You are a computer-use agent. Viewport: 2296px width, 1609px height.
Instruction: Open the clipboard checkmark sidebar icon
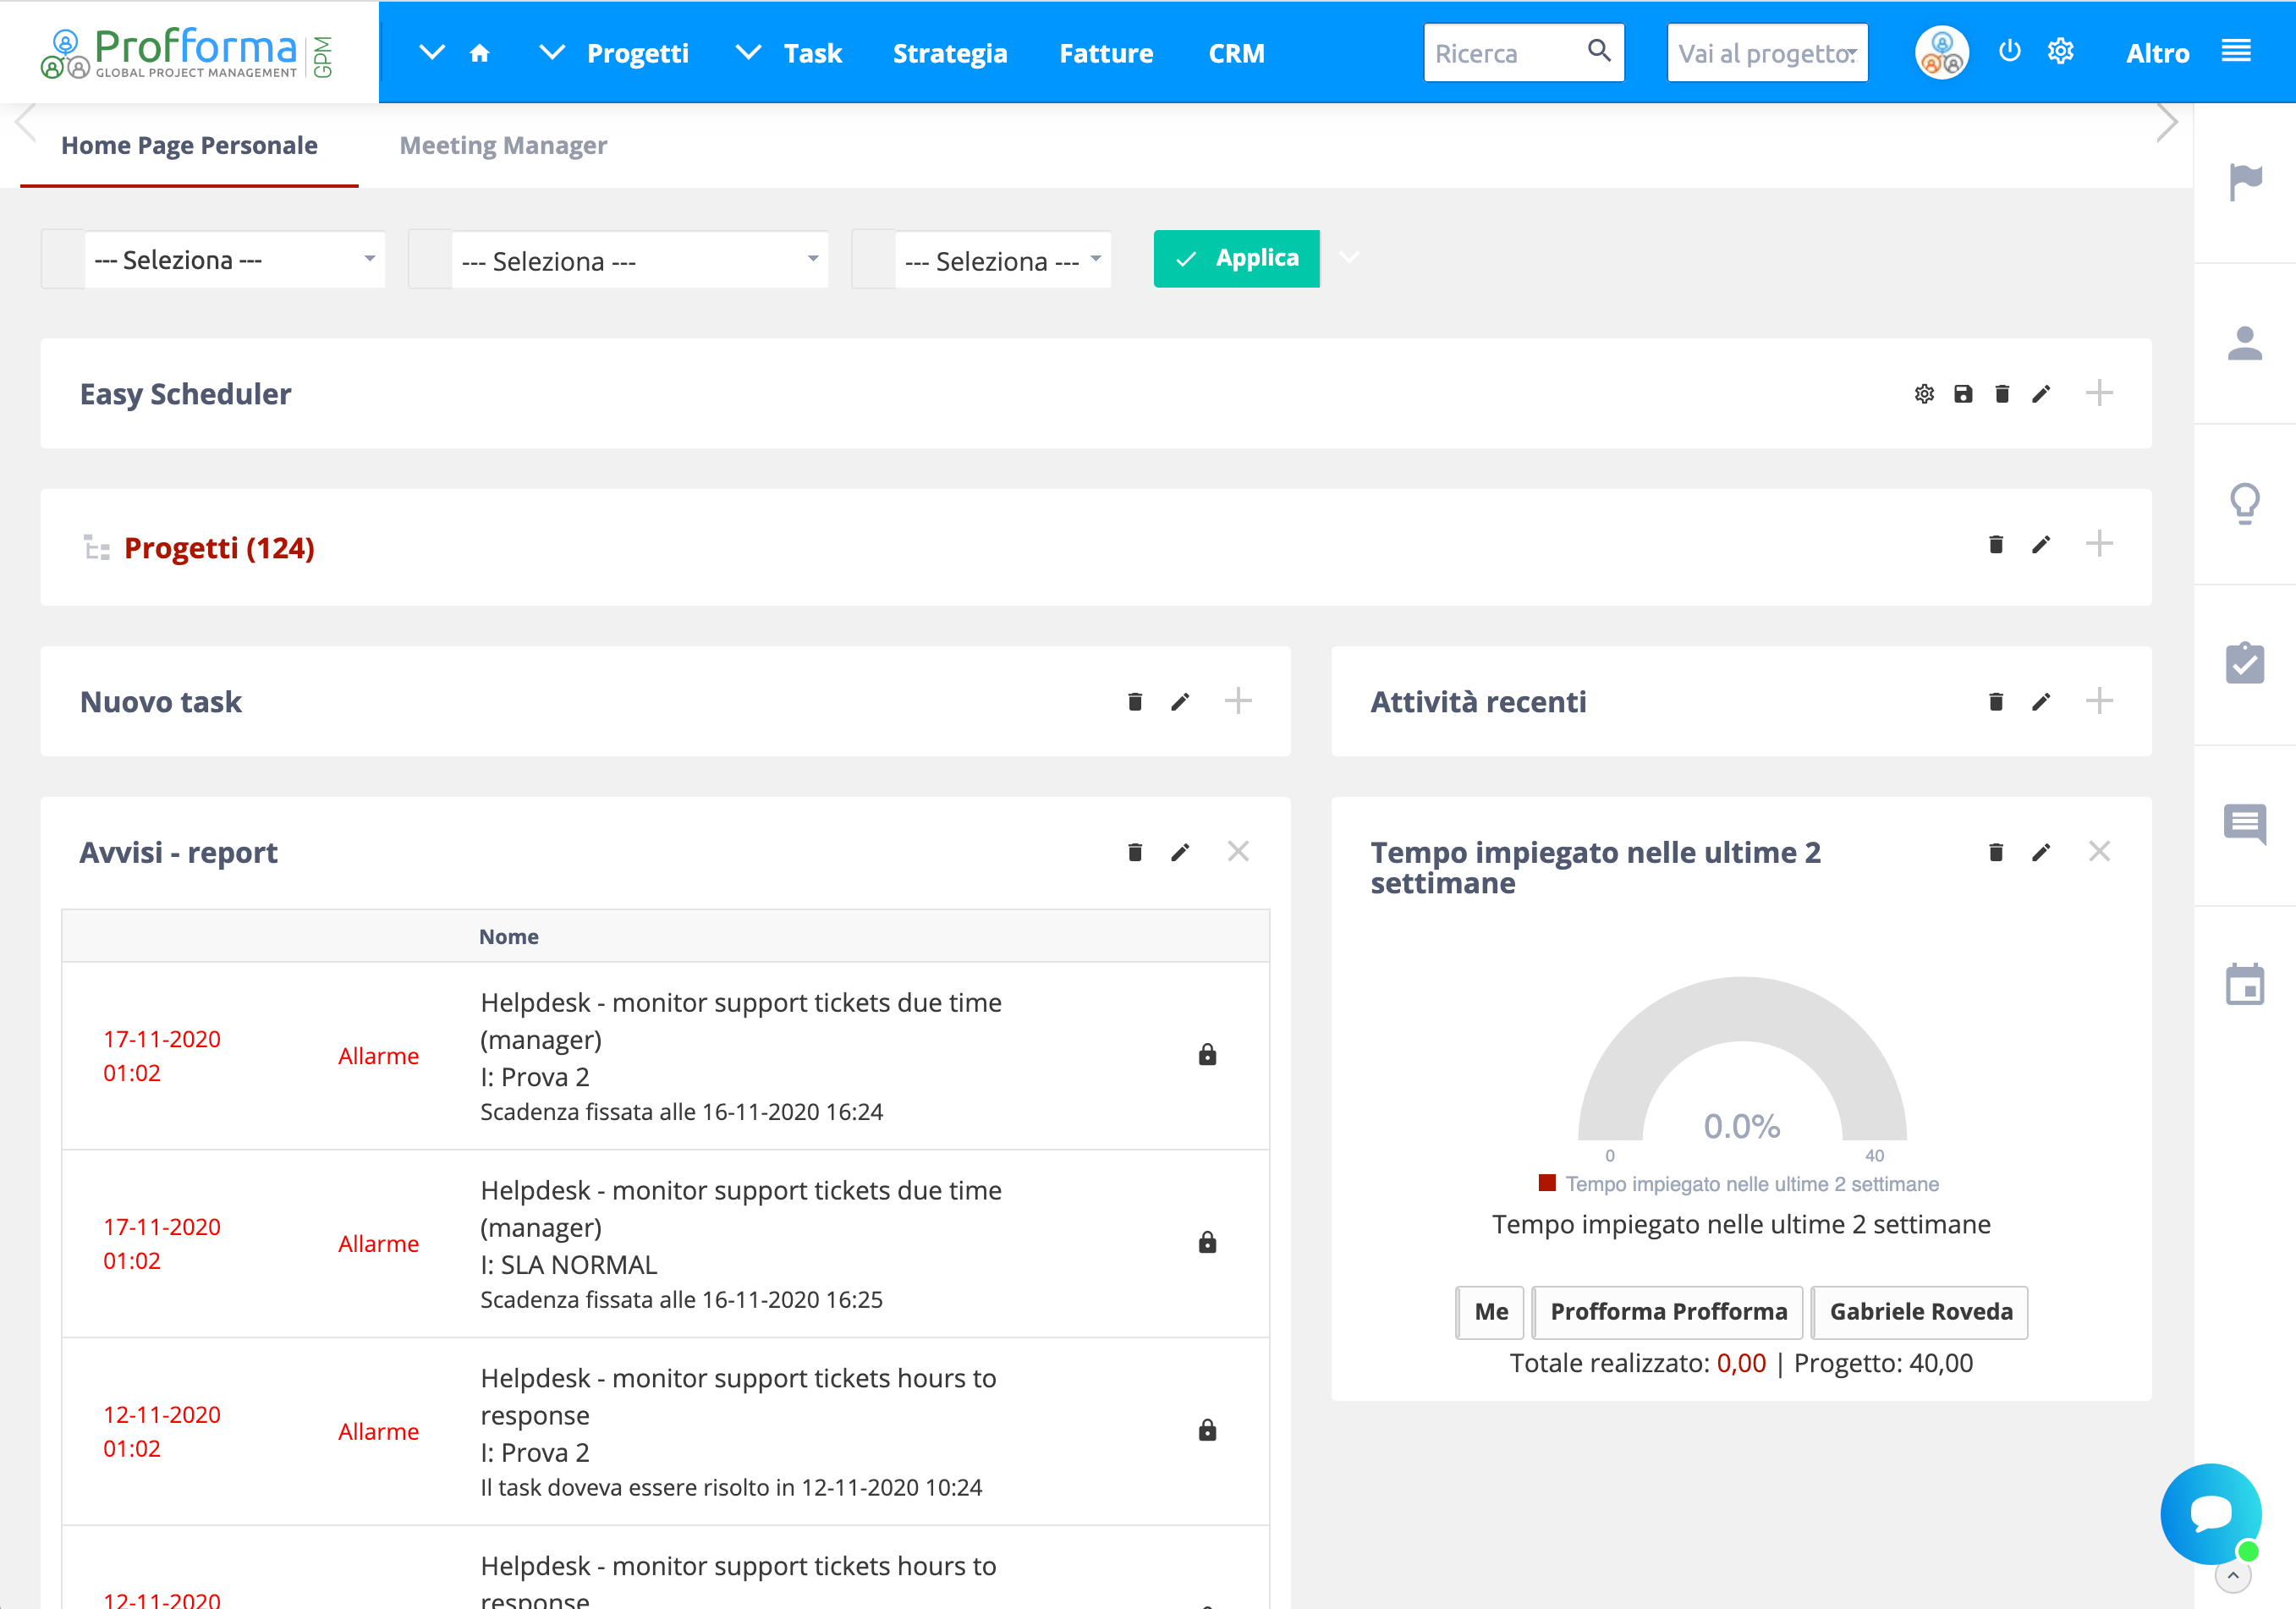pos(2245,664)
